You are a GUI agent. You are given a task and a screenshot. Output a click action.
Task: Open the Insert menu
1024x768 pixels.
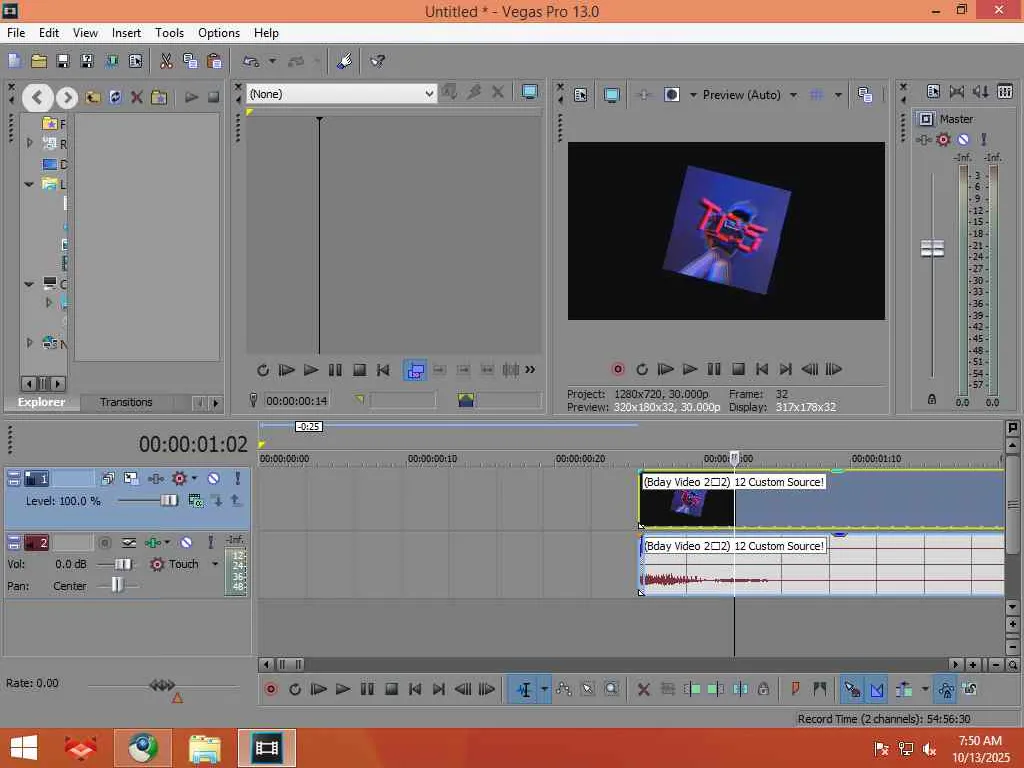tap(126, 33)
